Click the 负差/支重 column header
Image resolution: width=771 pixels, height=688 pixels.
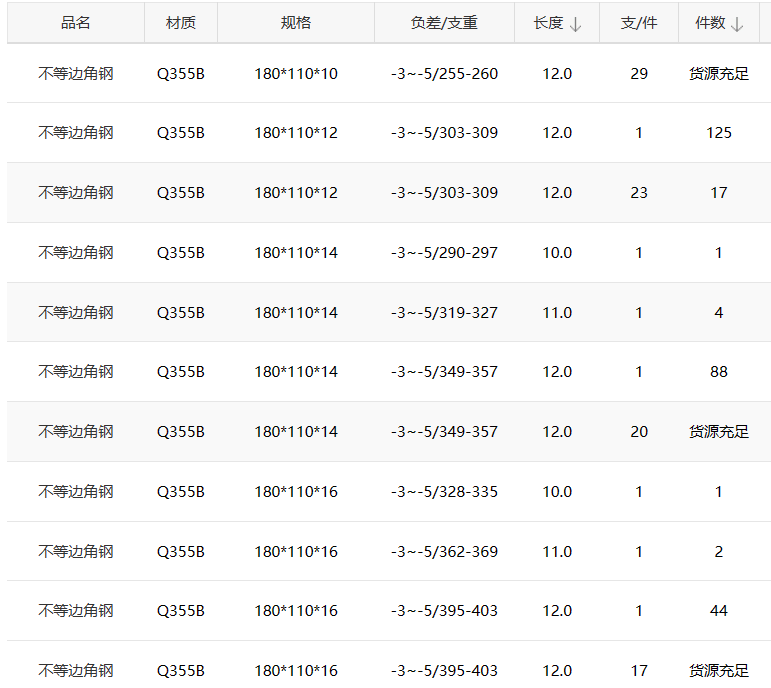pos(444,23)
